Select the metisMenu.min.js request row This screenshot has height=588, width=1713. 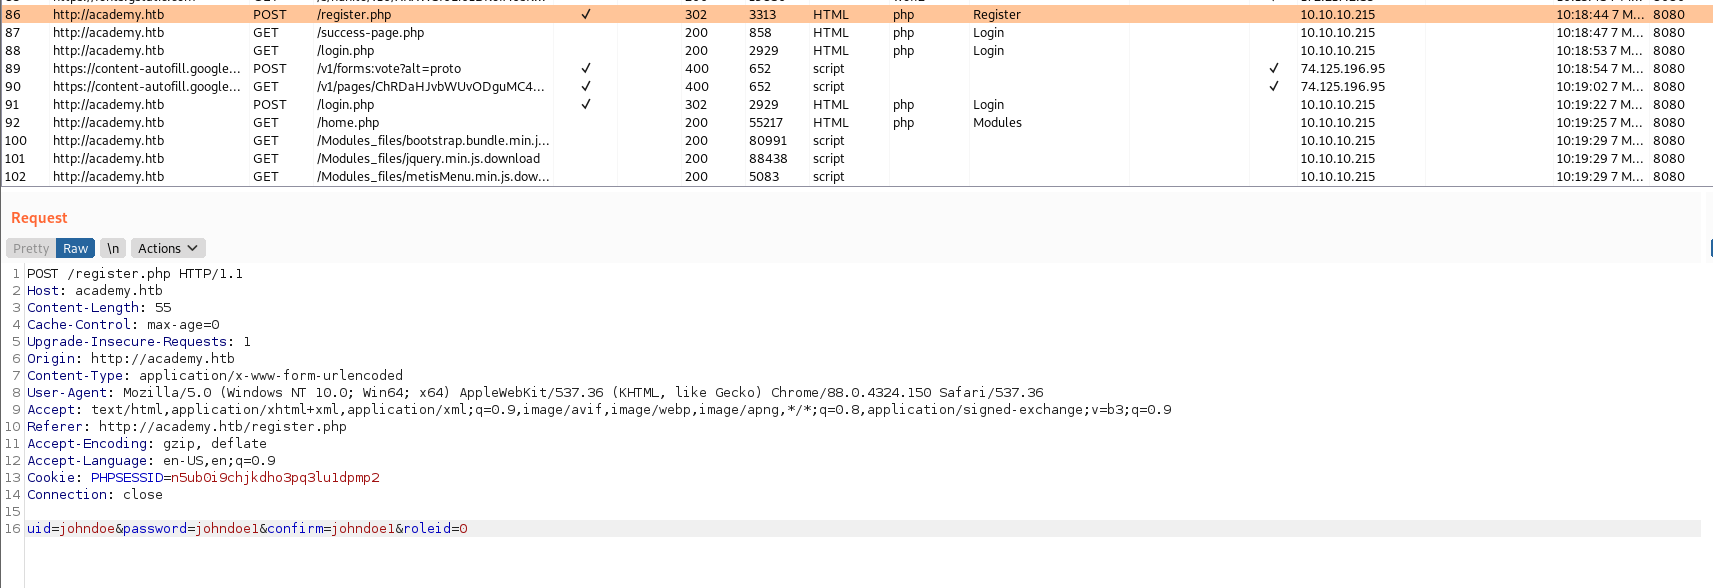click(x=432, y=177)
